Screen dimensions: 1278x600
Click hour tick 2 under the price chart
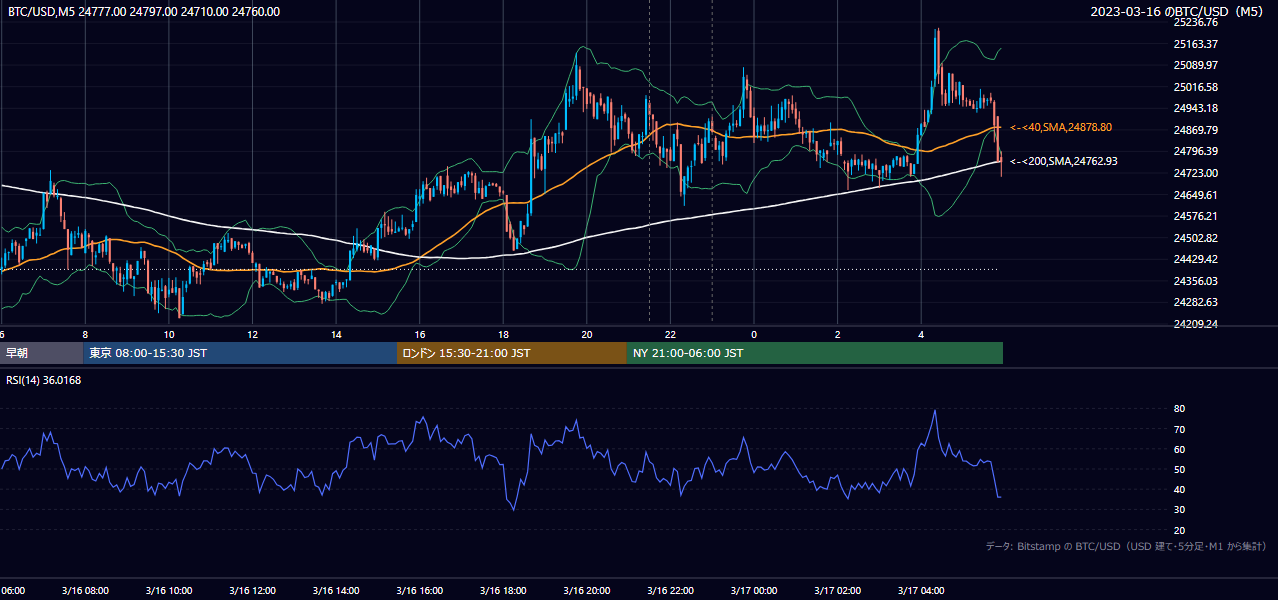pyautogui.click(x=838, y=335)
